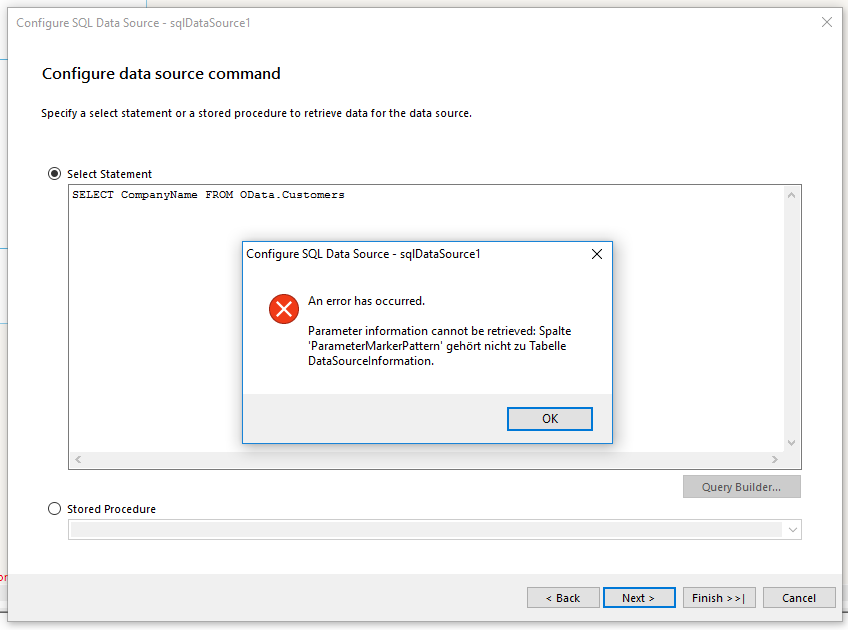Click the error message text
Screen dimensions: 848x630
point(439,346)
